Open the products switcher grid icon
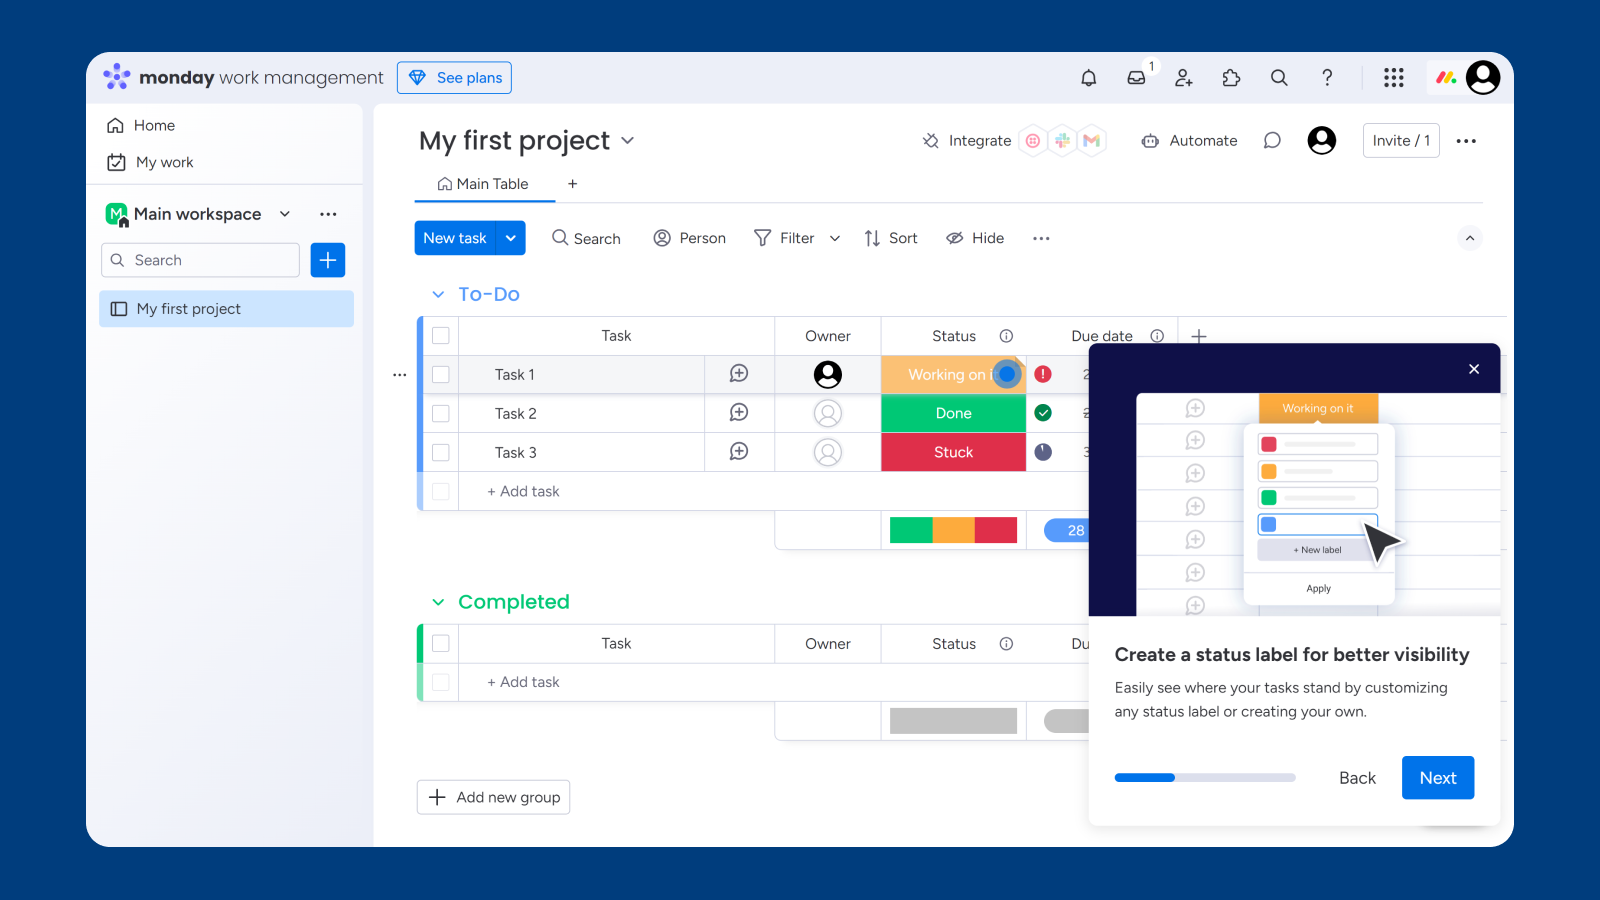 coord(1394,78)
